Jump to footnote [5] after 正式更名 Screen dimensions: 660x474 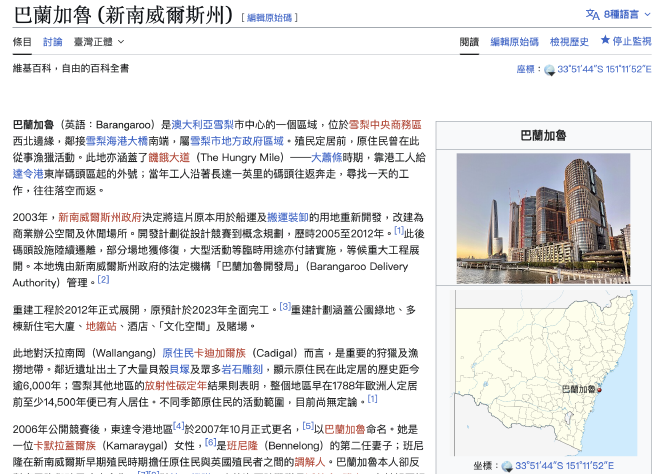pos(308,426)
